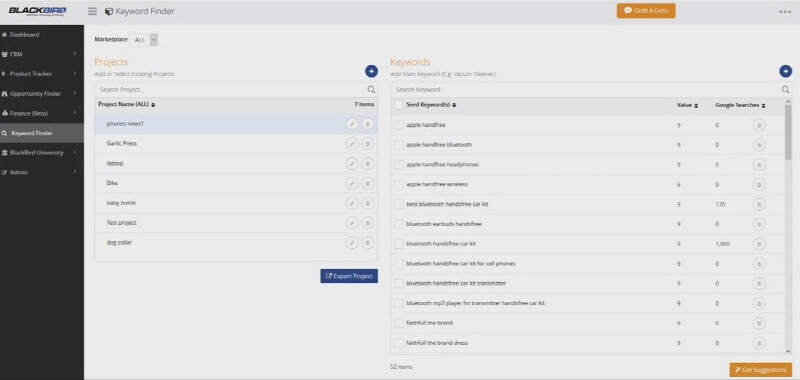
Task: Delete the faithfull the brand keyword
Action: [759, 323]
